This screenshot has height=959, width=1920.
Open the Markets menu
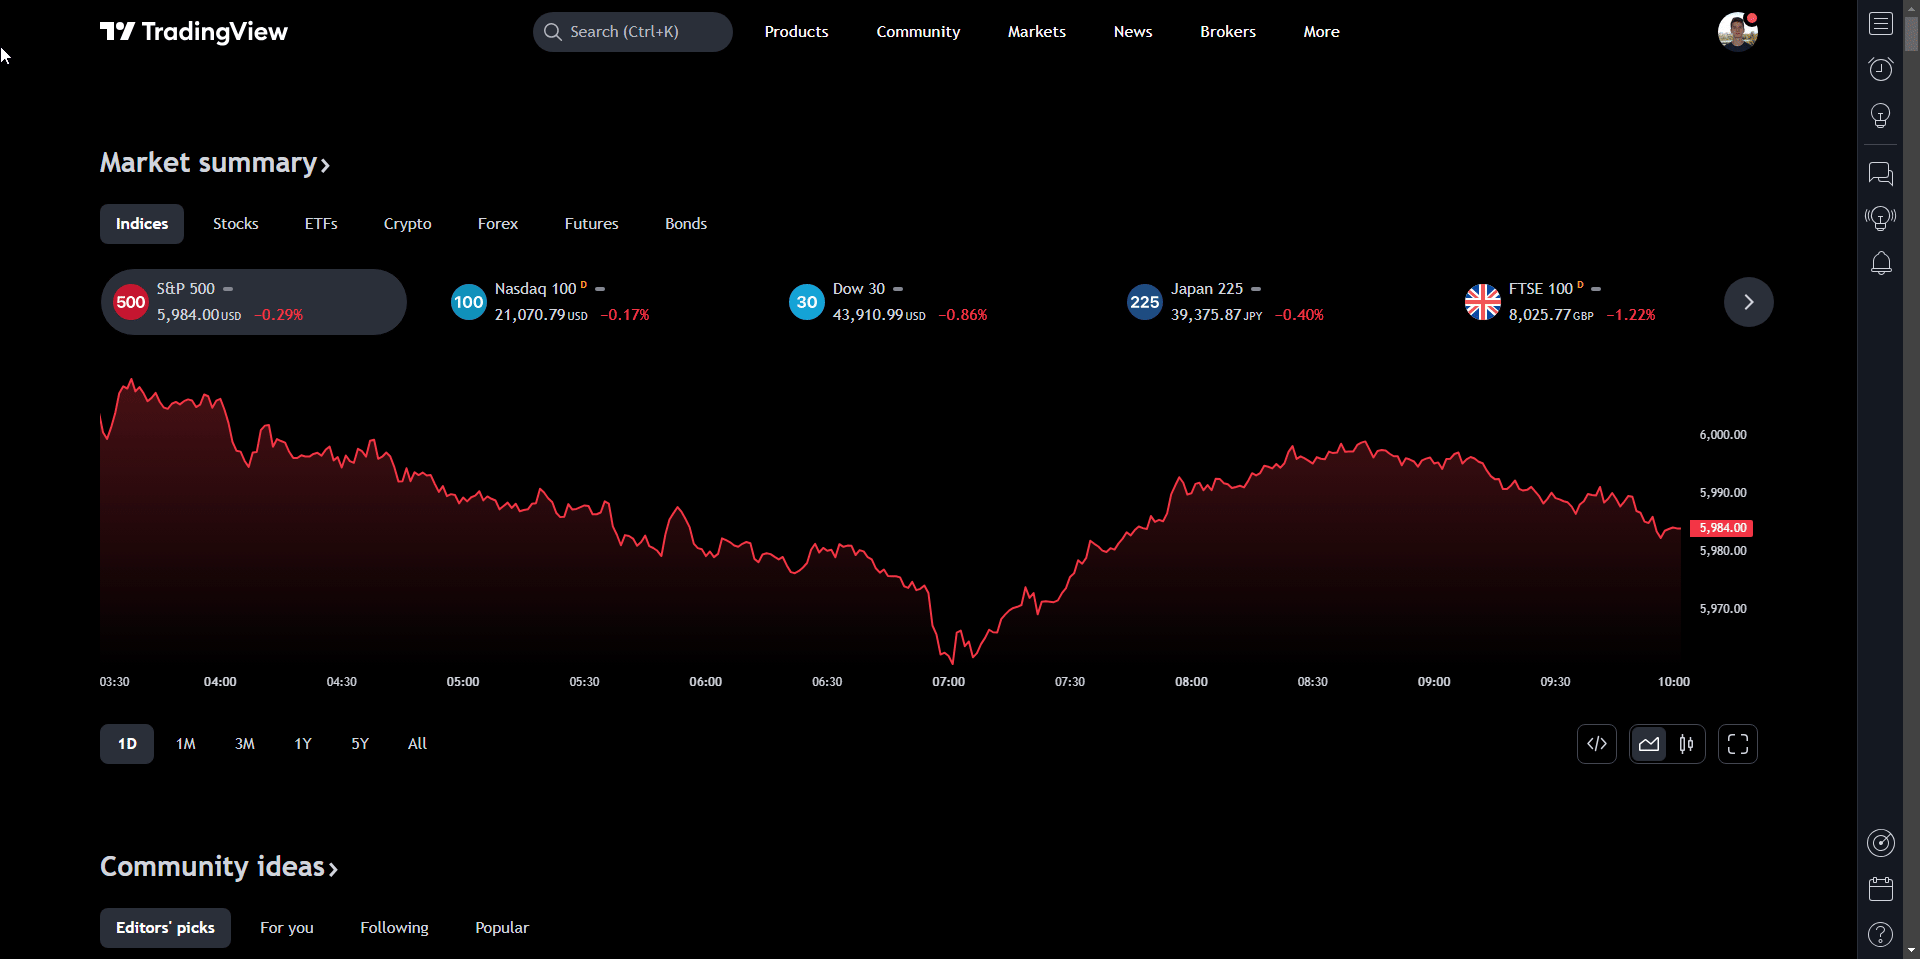(1037, 32)
